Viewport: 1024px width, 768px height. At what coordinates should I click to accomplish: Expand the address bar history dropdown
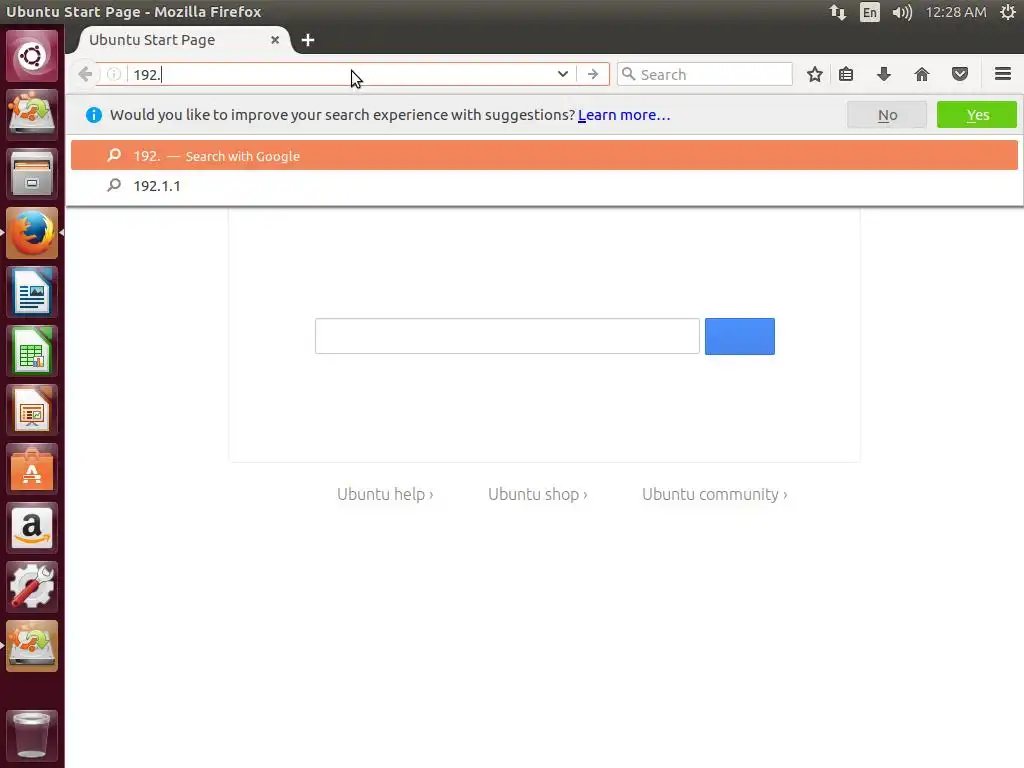pyautogui.click(x=562, y=74)
